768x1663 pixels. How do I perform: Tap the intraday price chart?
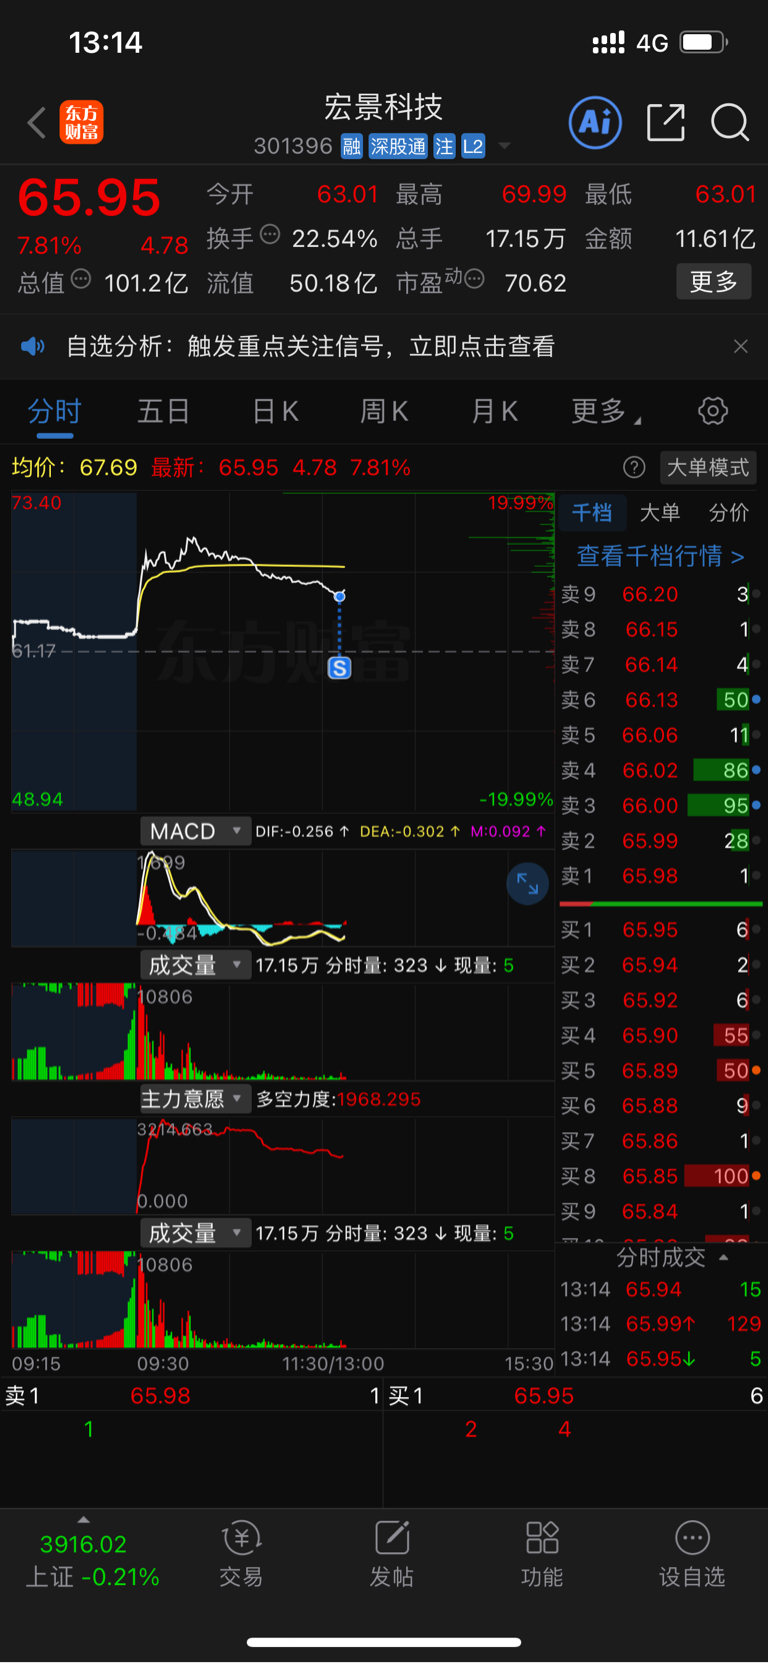pyautogui.click(x=283, y=651)
